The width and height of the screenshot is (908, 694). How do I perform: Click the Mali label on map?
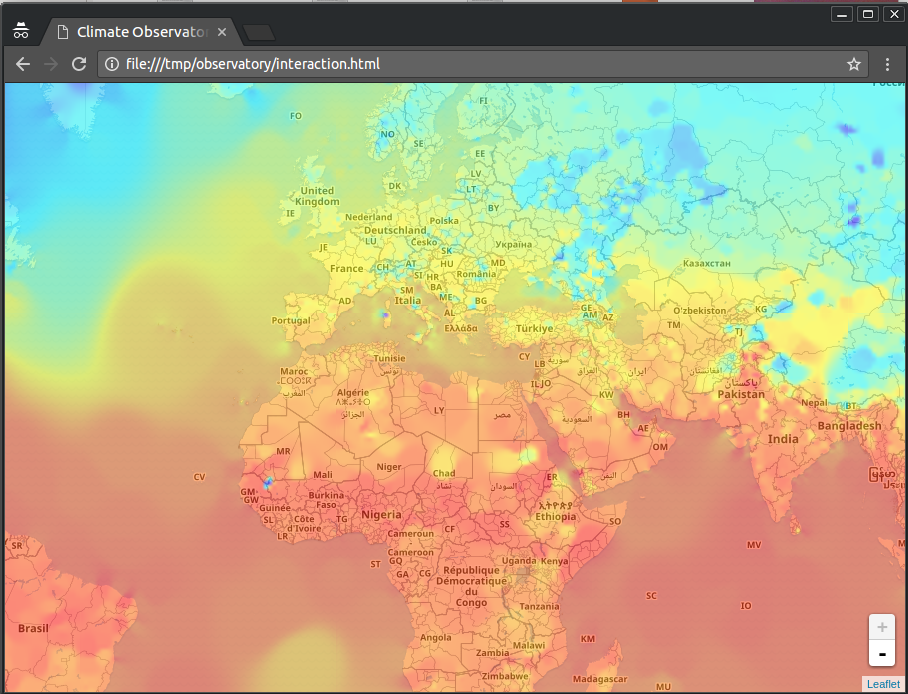click(323, 474)
